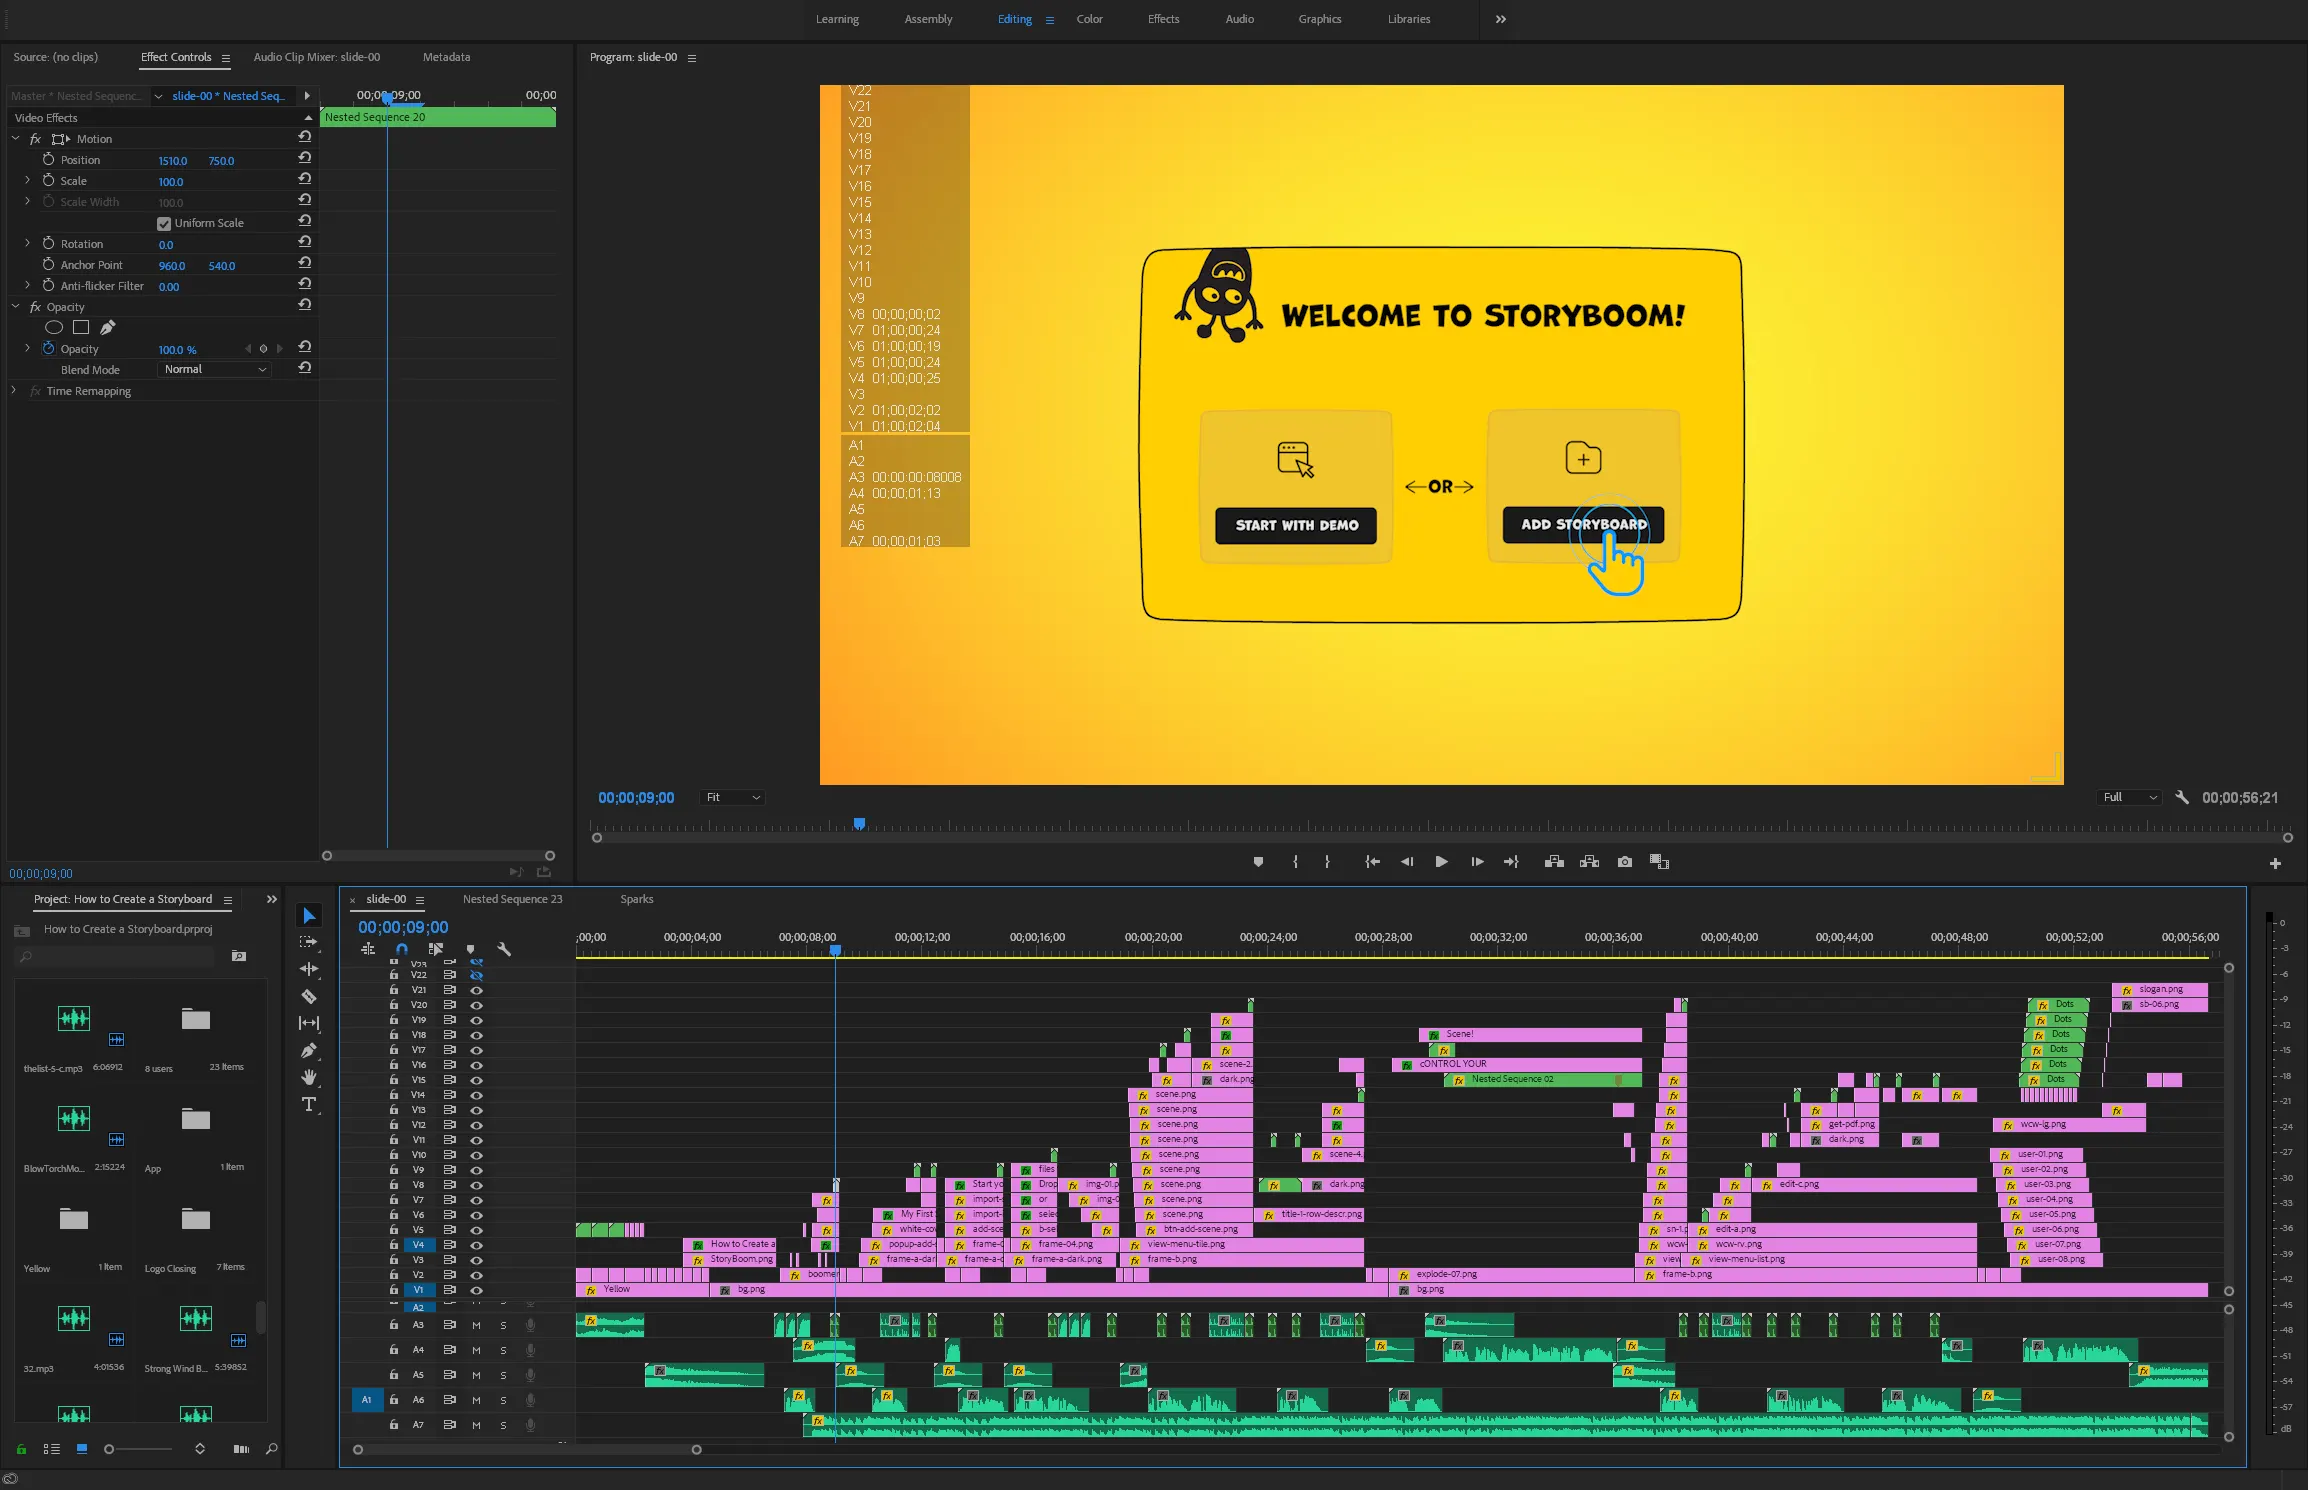Select the Type tool
Image resolution: width=2308 pixels, height=1490 pixels.
tap(309, 1105)
